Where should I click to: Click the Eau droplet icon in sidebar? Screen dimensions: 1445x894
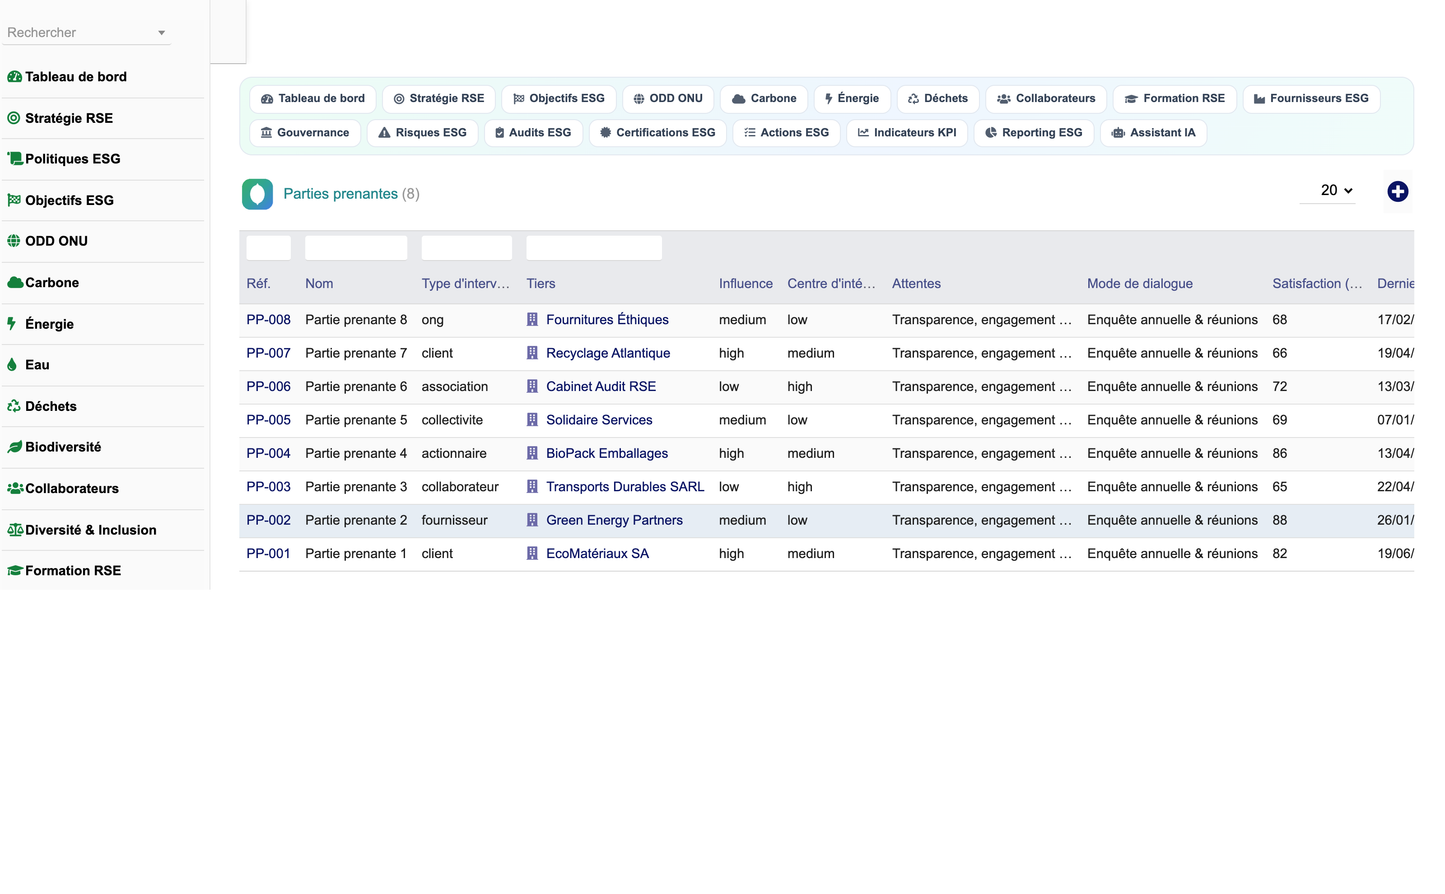pyautogui.click(x=12, y=365)
